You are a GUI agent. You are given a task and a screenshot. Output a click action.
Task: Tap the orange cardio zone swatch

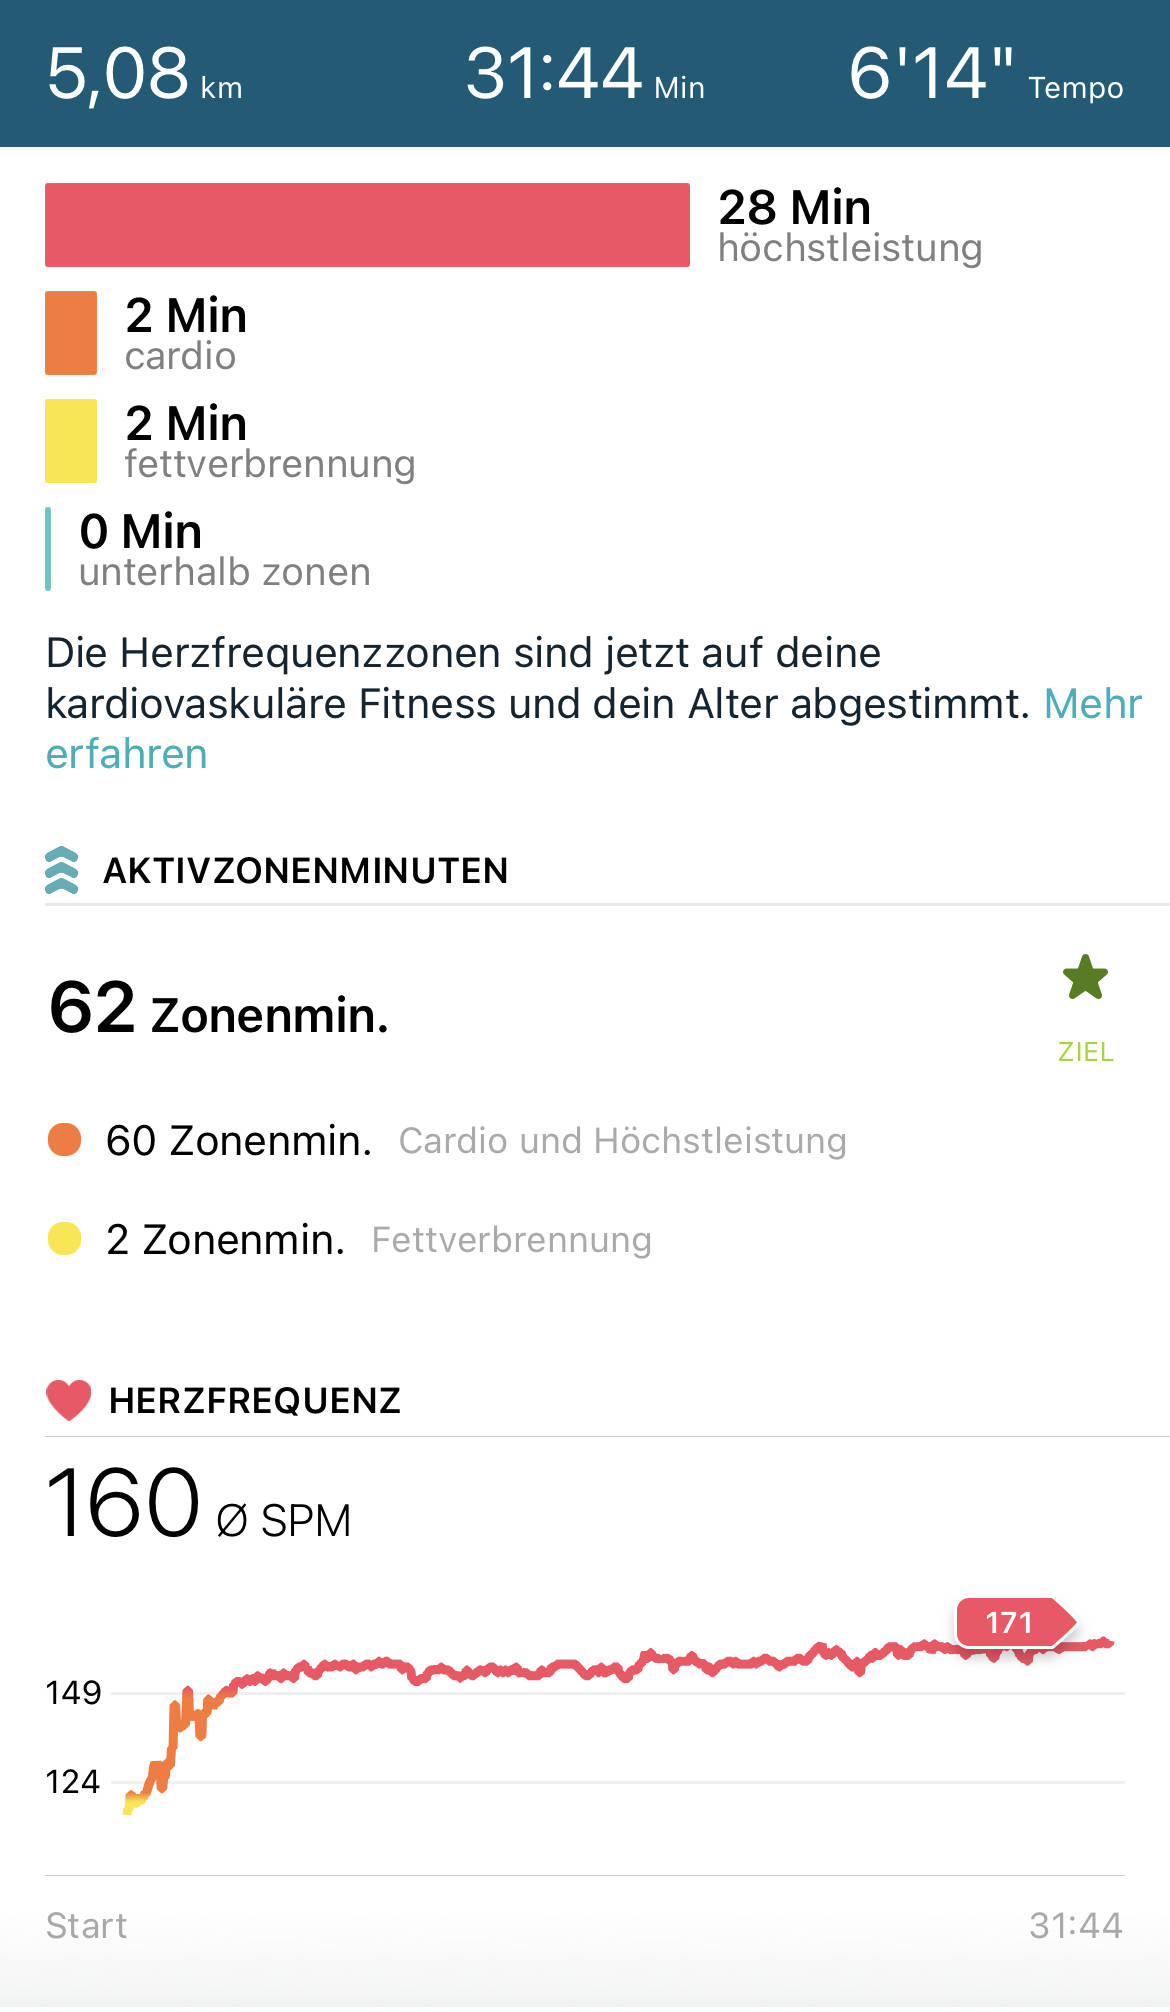pyautogui.click(x=71, y=333)
